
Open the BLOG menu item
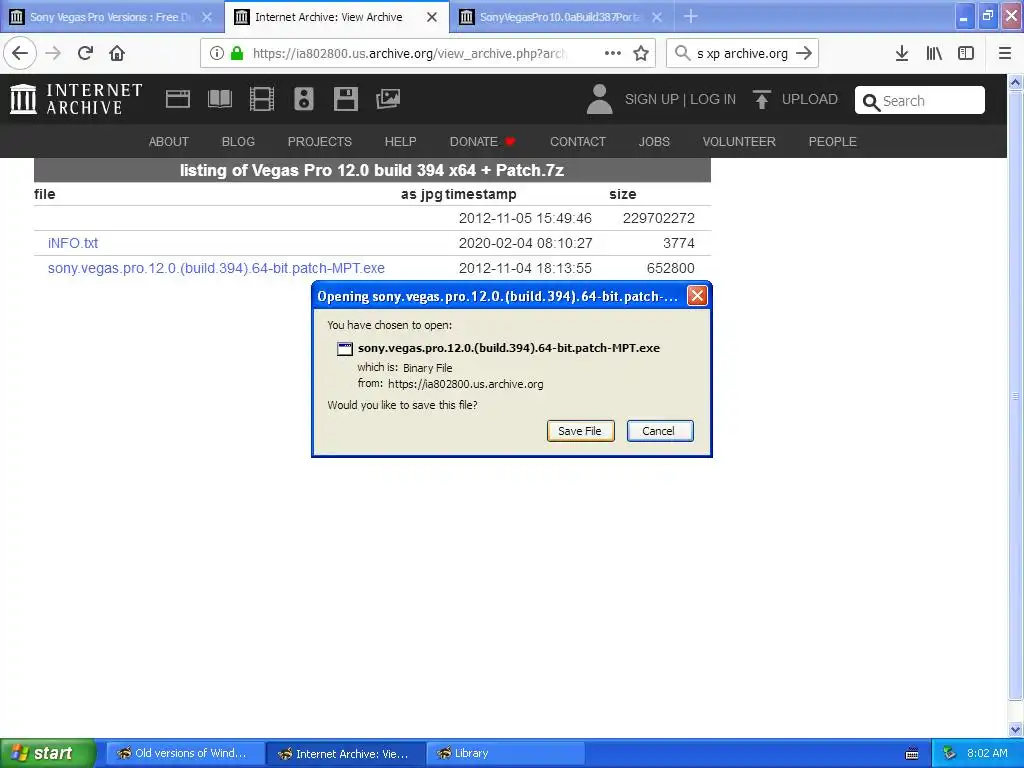tap(238, 142)
